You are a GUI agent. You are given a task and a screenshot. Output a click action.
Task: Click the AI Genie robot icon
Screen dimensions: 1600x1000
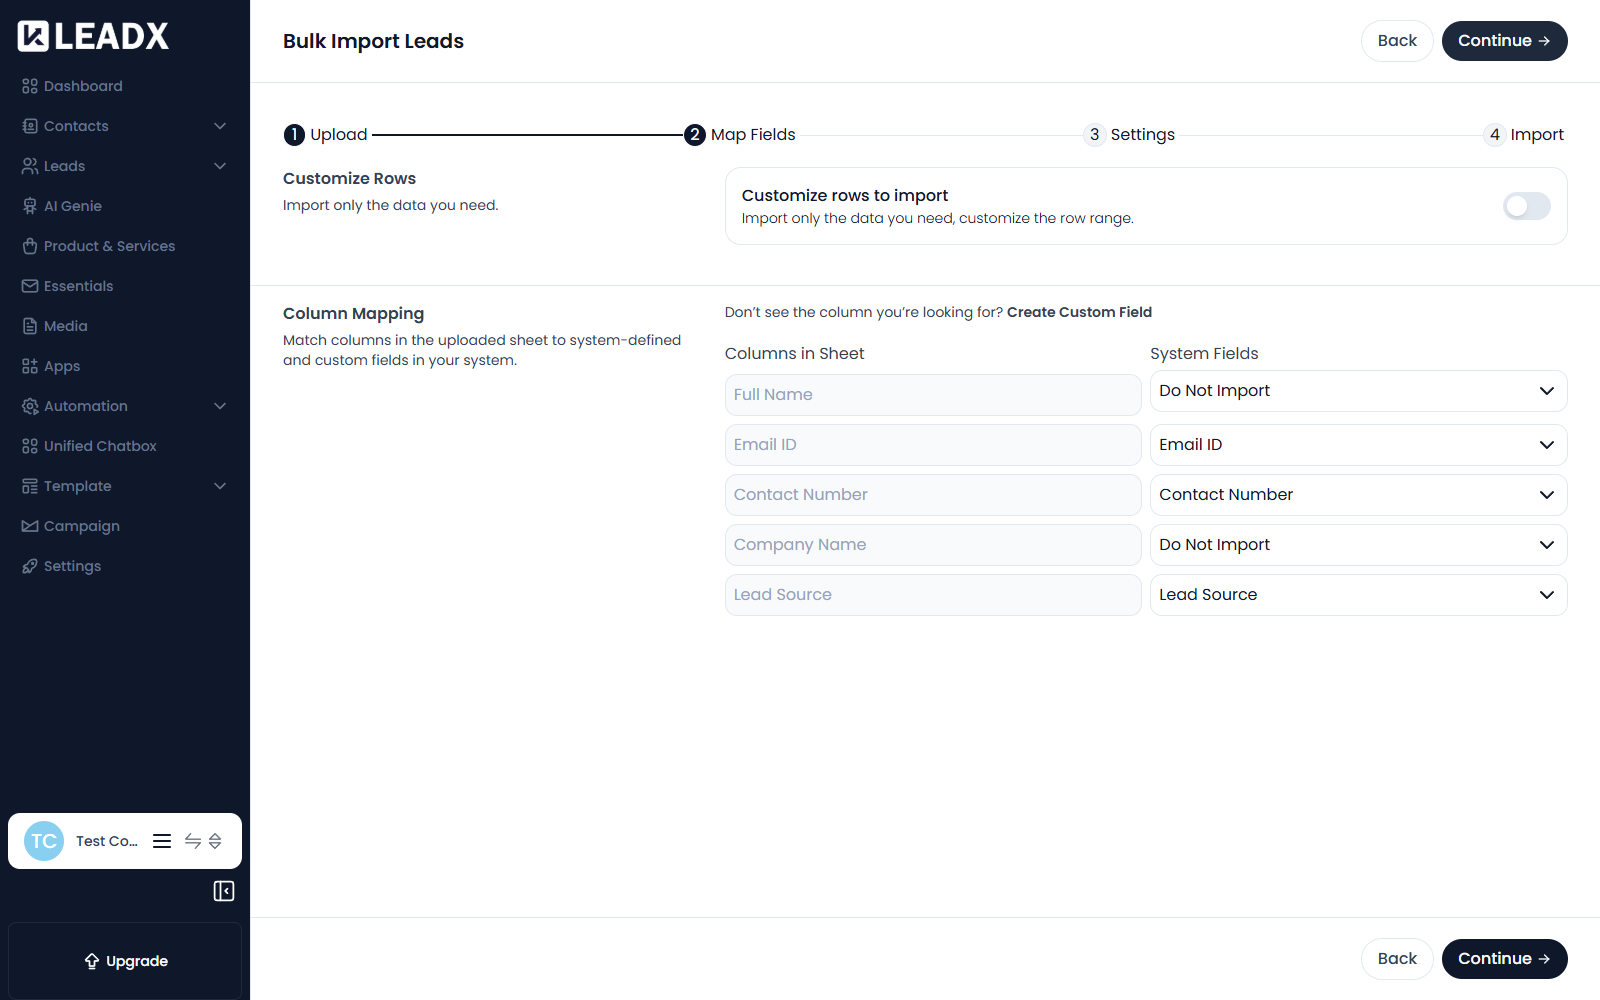point(30,206)
